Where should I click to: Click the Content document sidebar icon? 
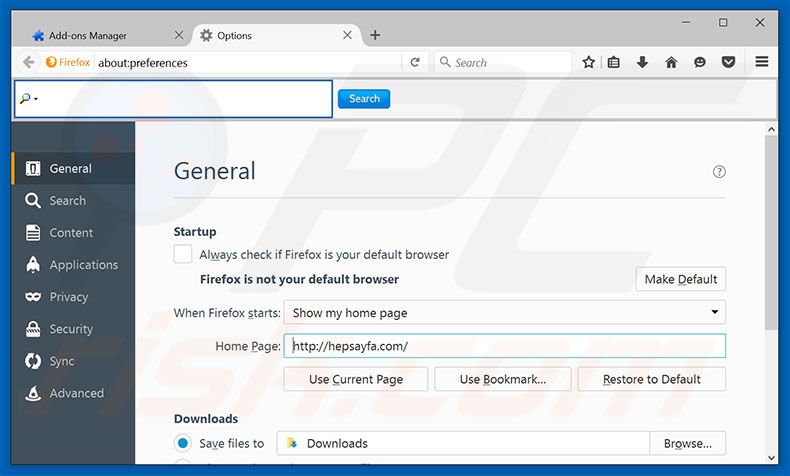coord(33,233)
